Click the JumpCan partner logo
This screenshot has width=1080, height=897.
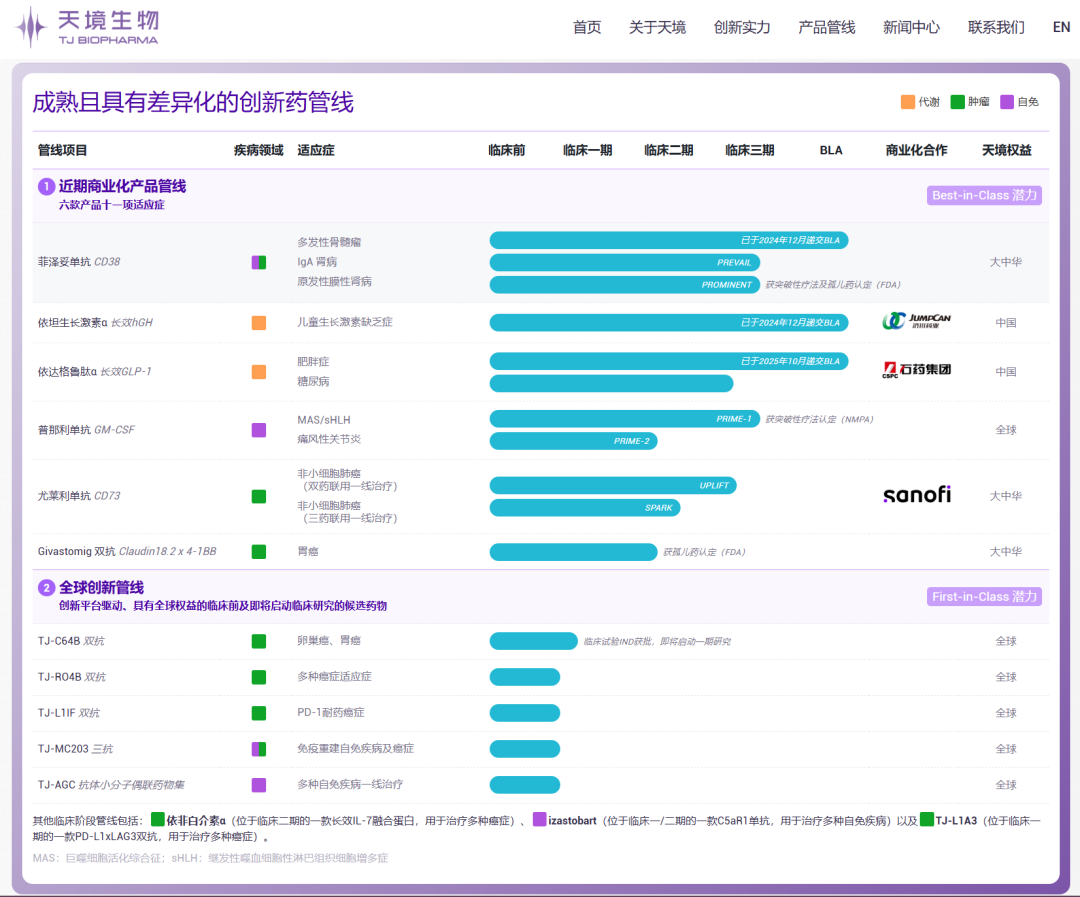click(916, 321)
